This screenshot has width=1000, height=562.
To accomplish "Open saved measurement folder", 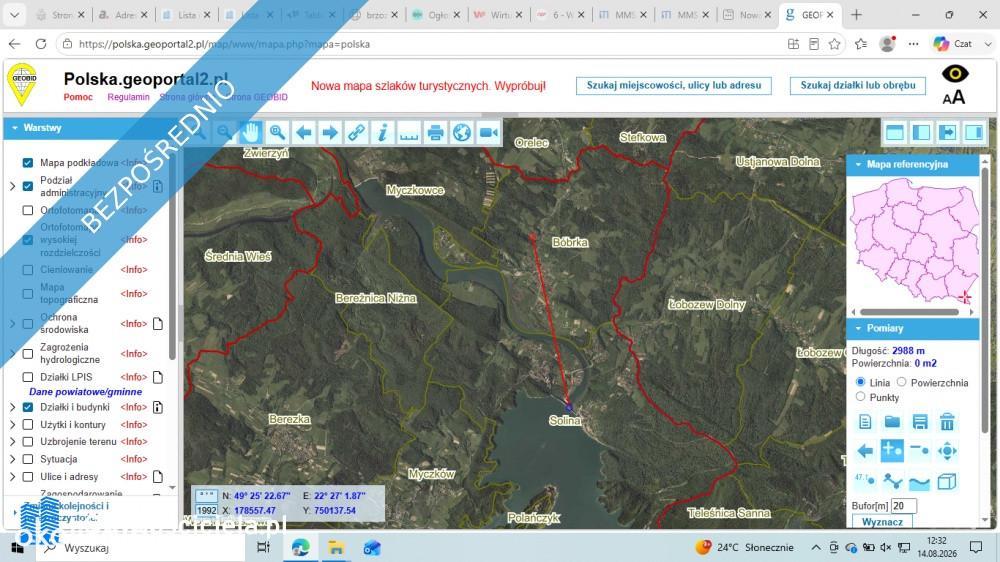I will click(x=892, y=422).
